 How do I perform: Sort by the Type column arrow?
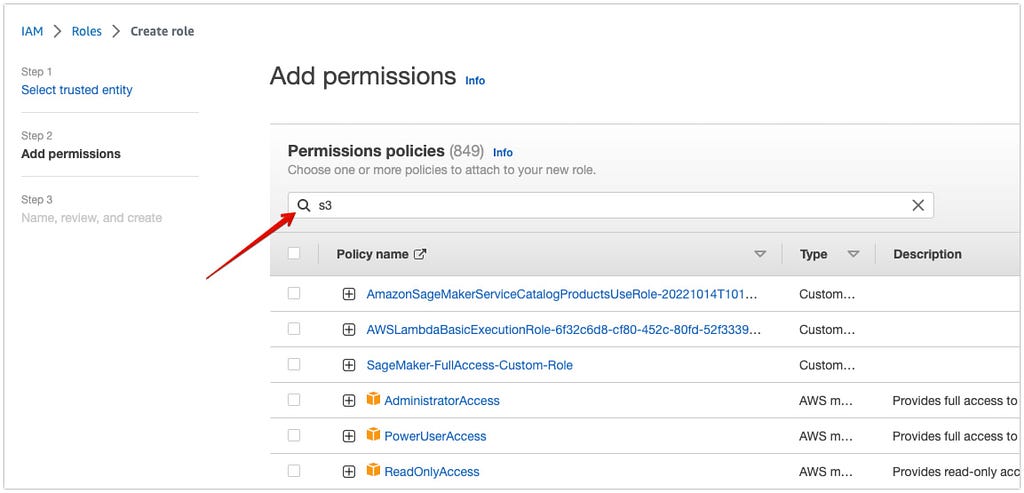(x=853, y=254)
